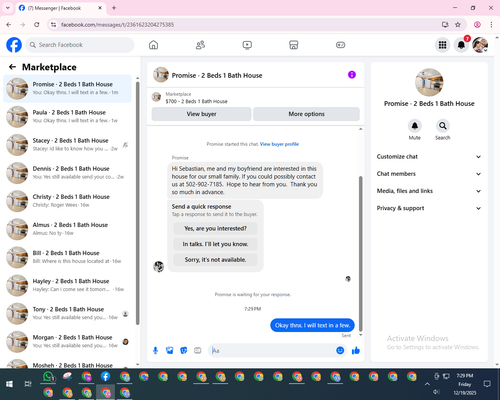Viewport: 500px width, 400px height.
Task: Click the conversation list scrollbar
Action: coord(137,203)
